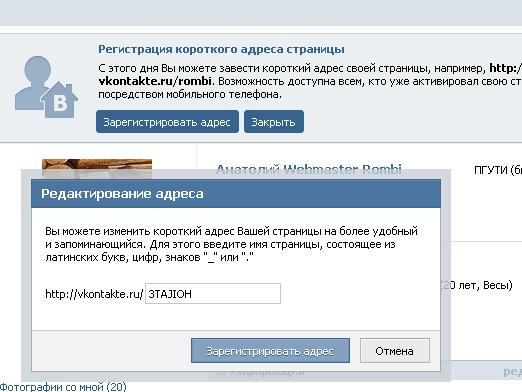Click the Редактирование адреса dialog title
522x392 pixels.
point(122,194)
